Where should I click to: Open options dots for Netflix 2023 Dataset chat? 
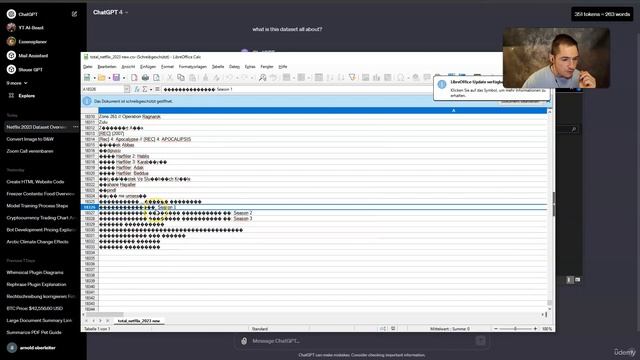(76, 127)
